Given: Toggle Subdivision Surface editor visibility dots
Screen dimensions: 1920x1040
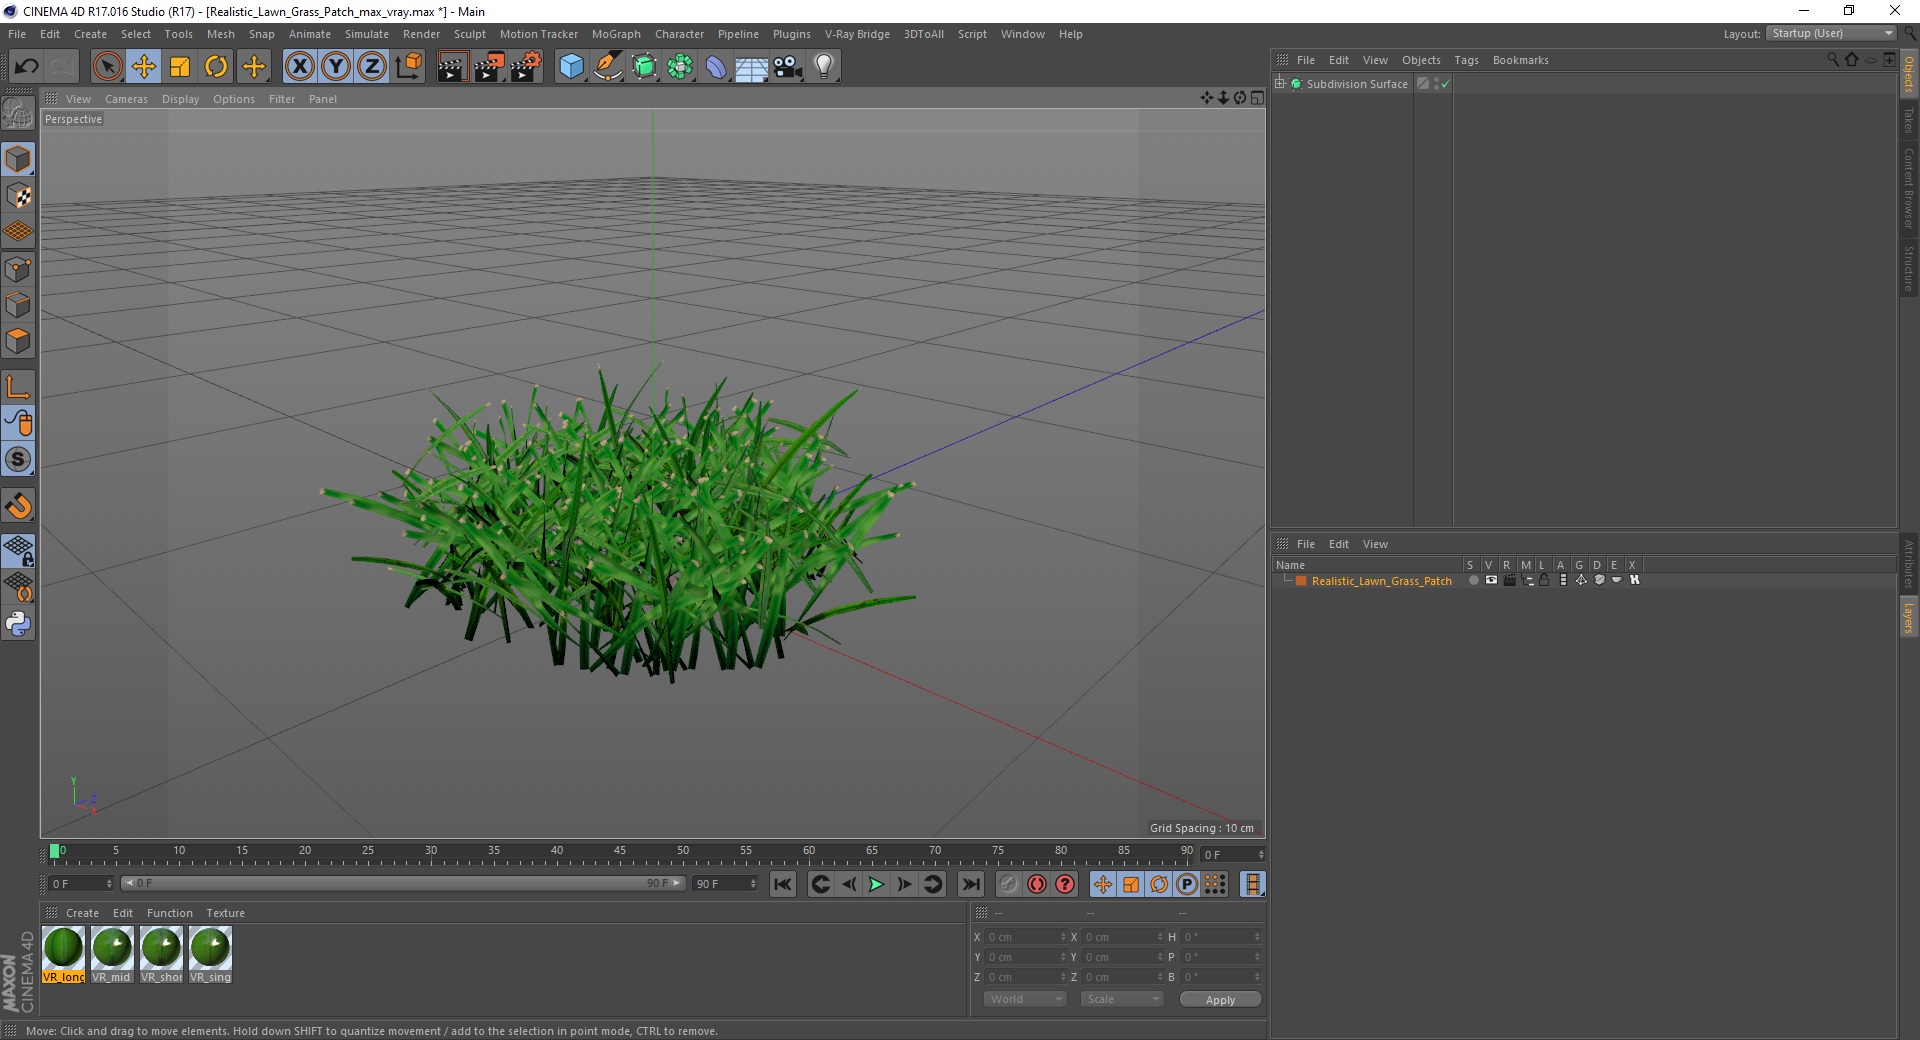Looking at the screenshot, I should point(1436,84).
